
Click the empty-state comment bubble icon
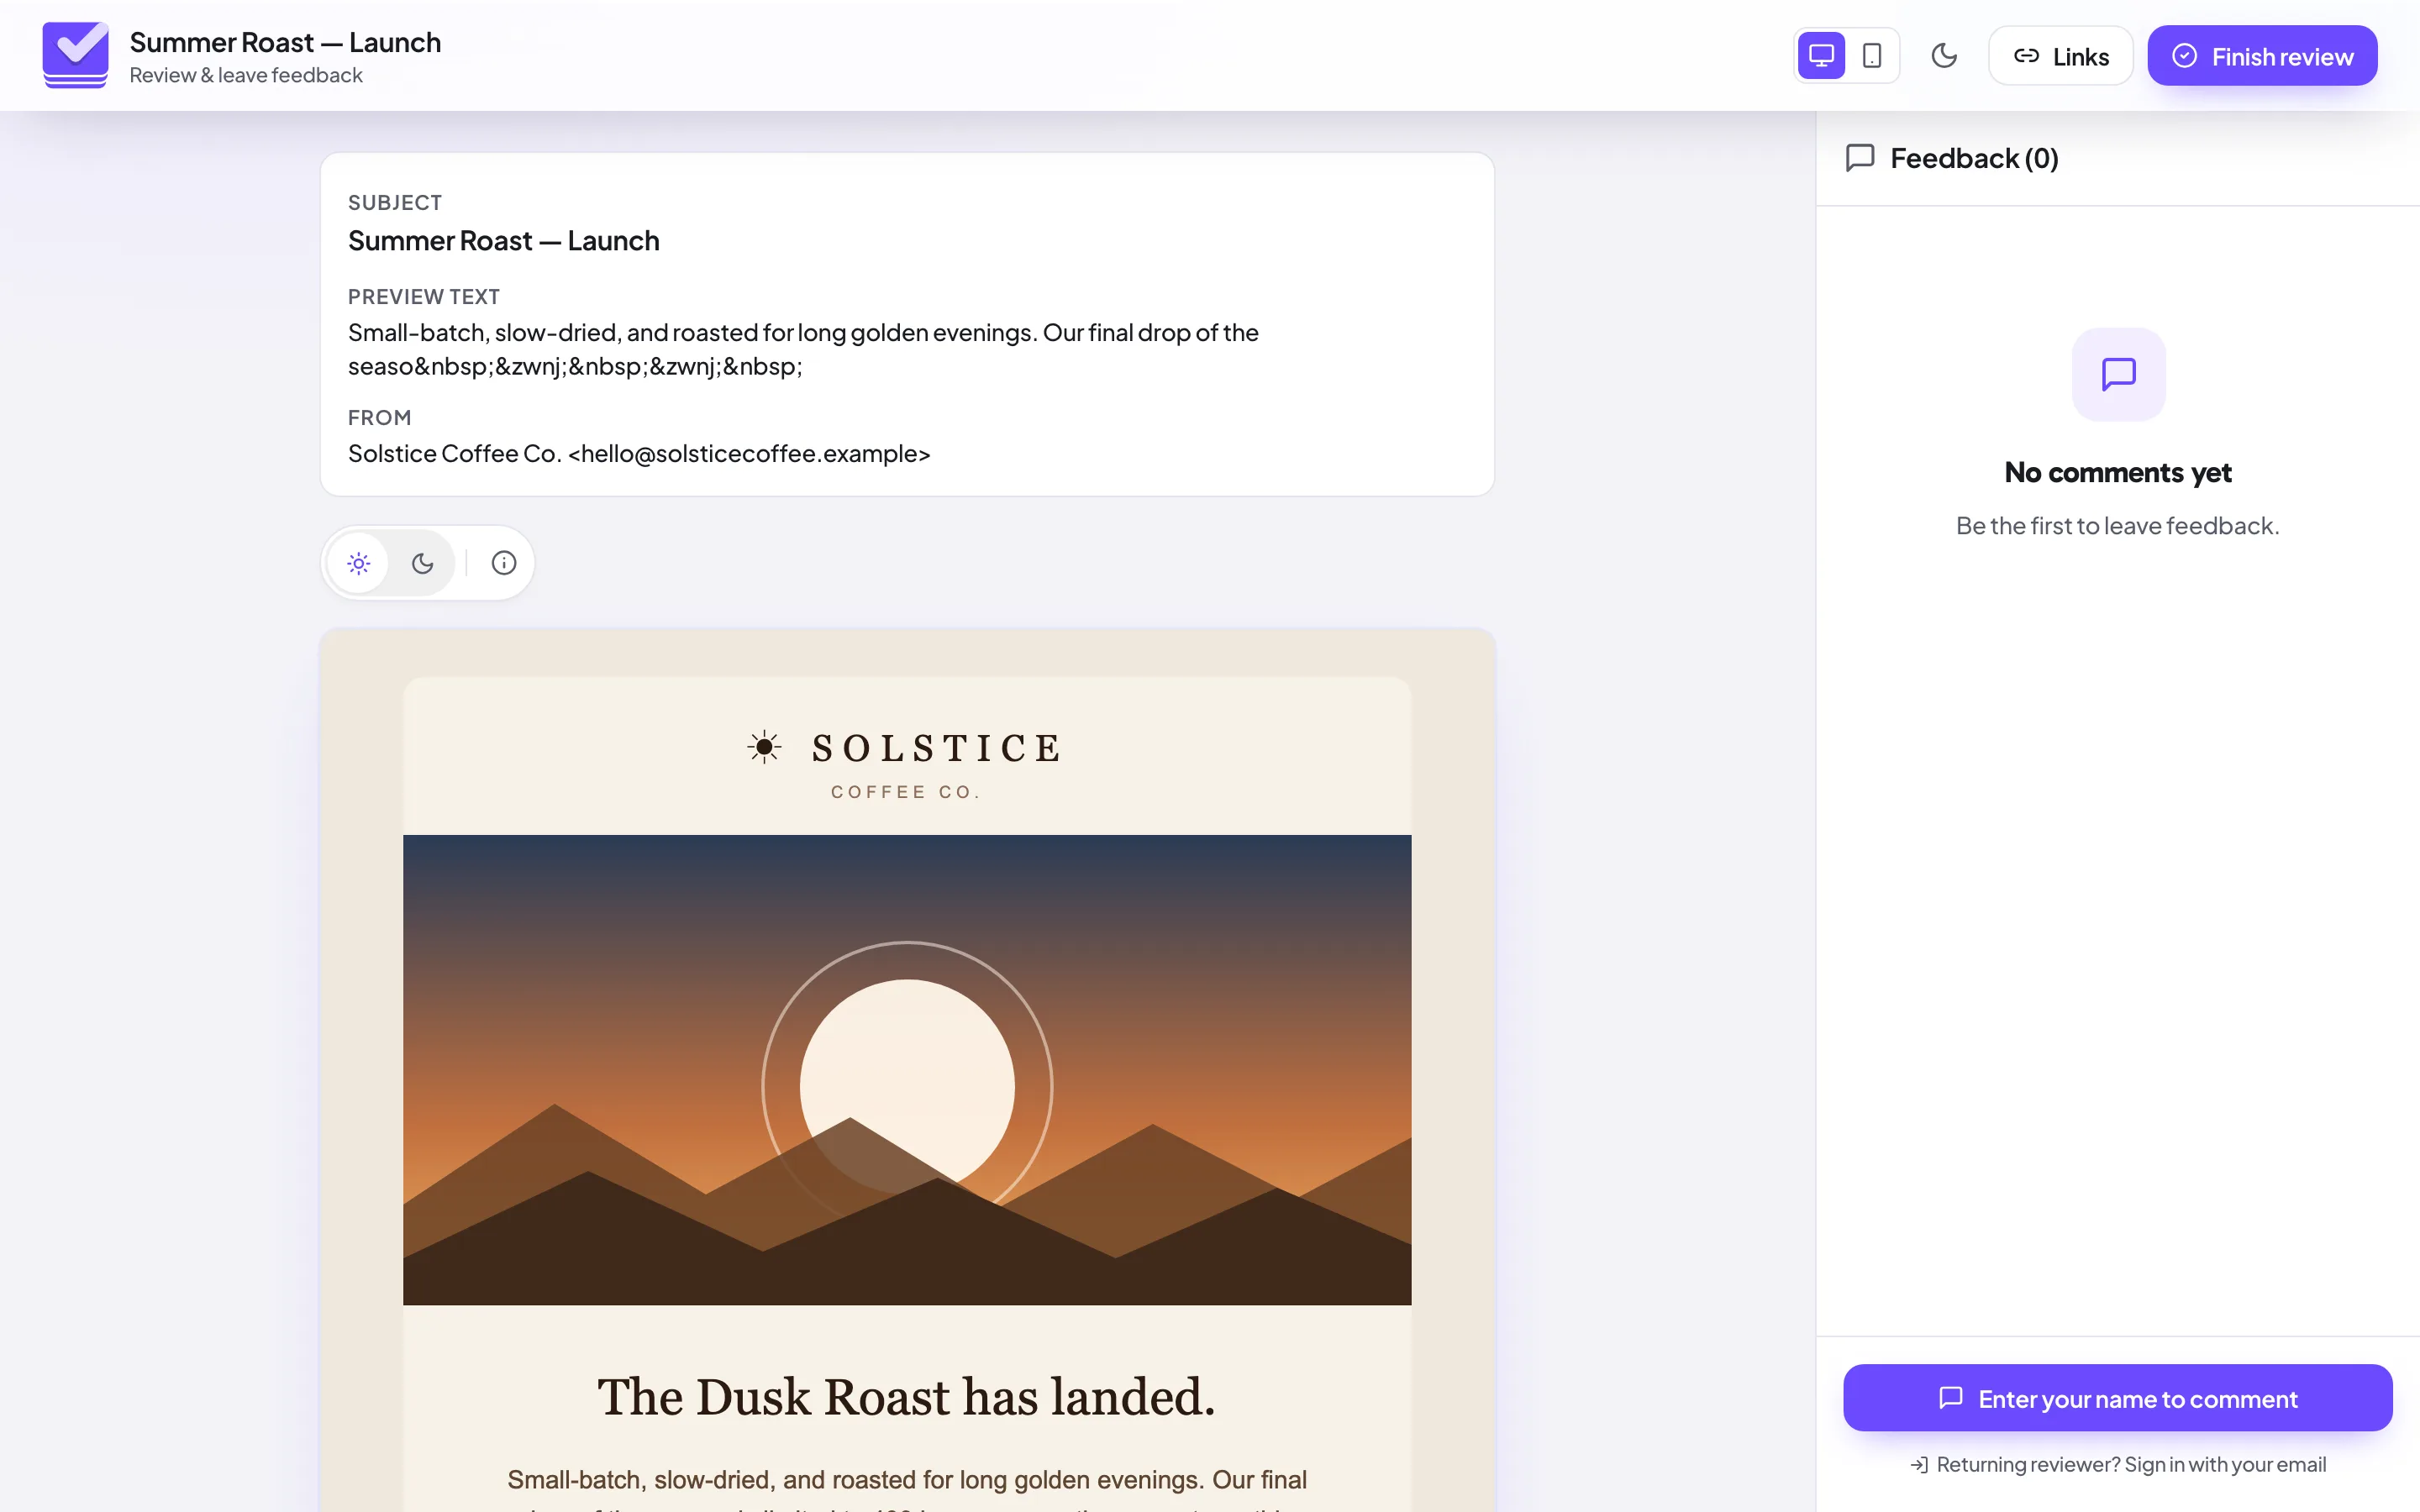coord(2118,374)
